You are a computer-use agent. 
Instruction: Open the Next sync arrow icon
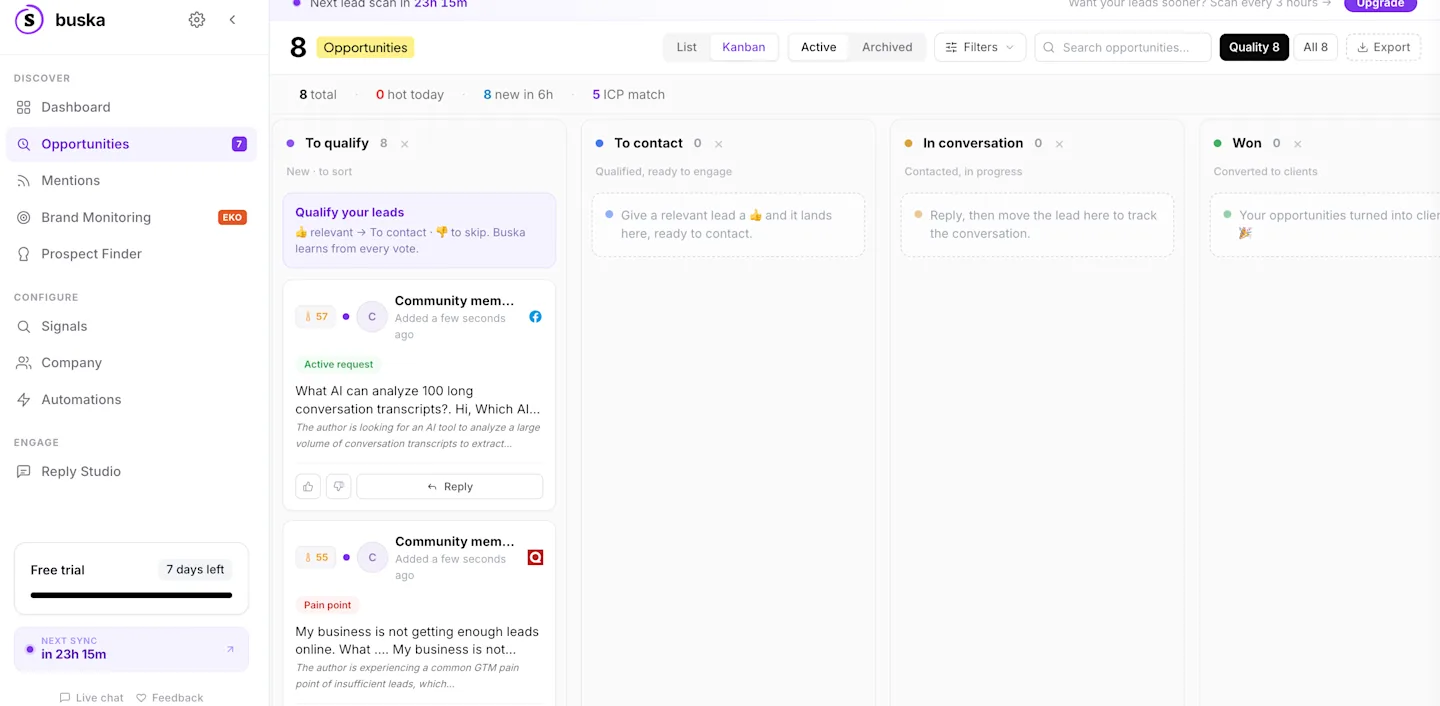tap(230, 649)
